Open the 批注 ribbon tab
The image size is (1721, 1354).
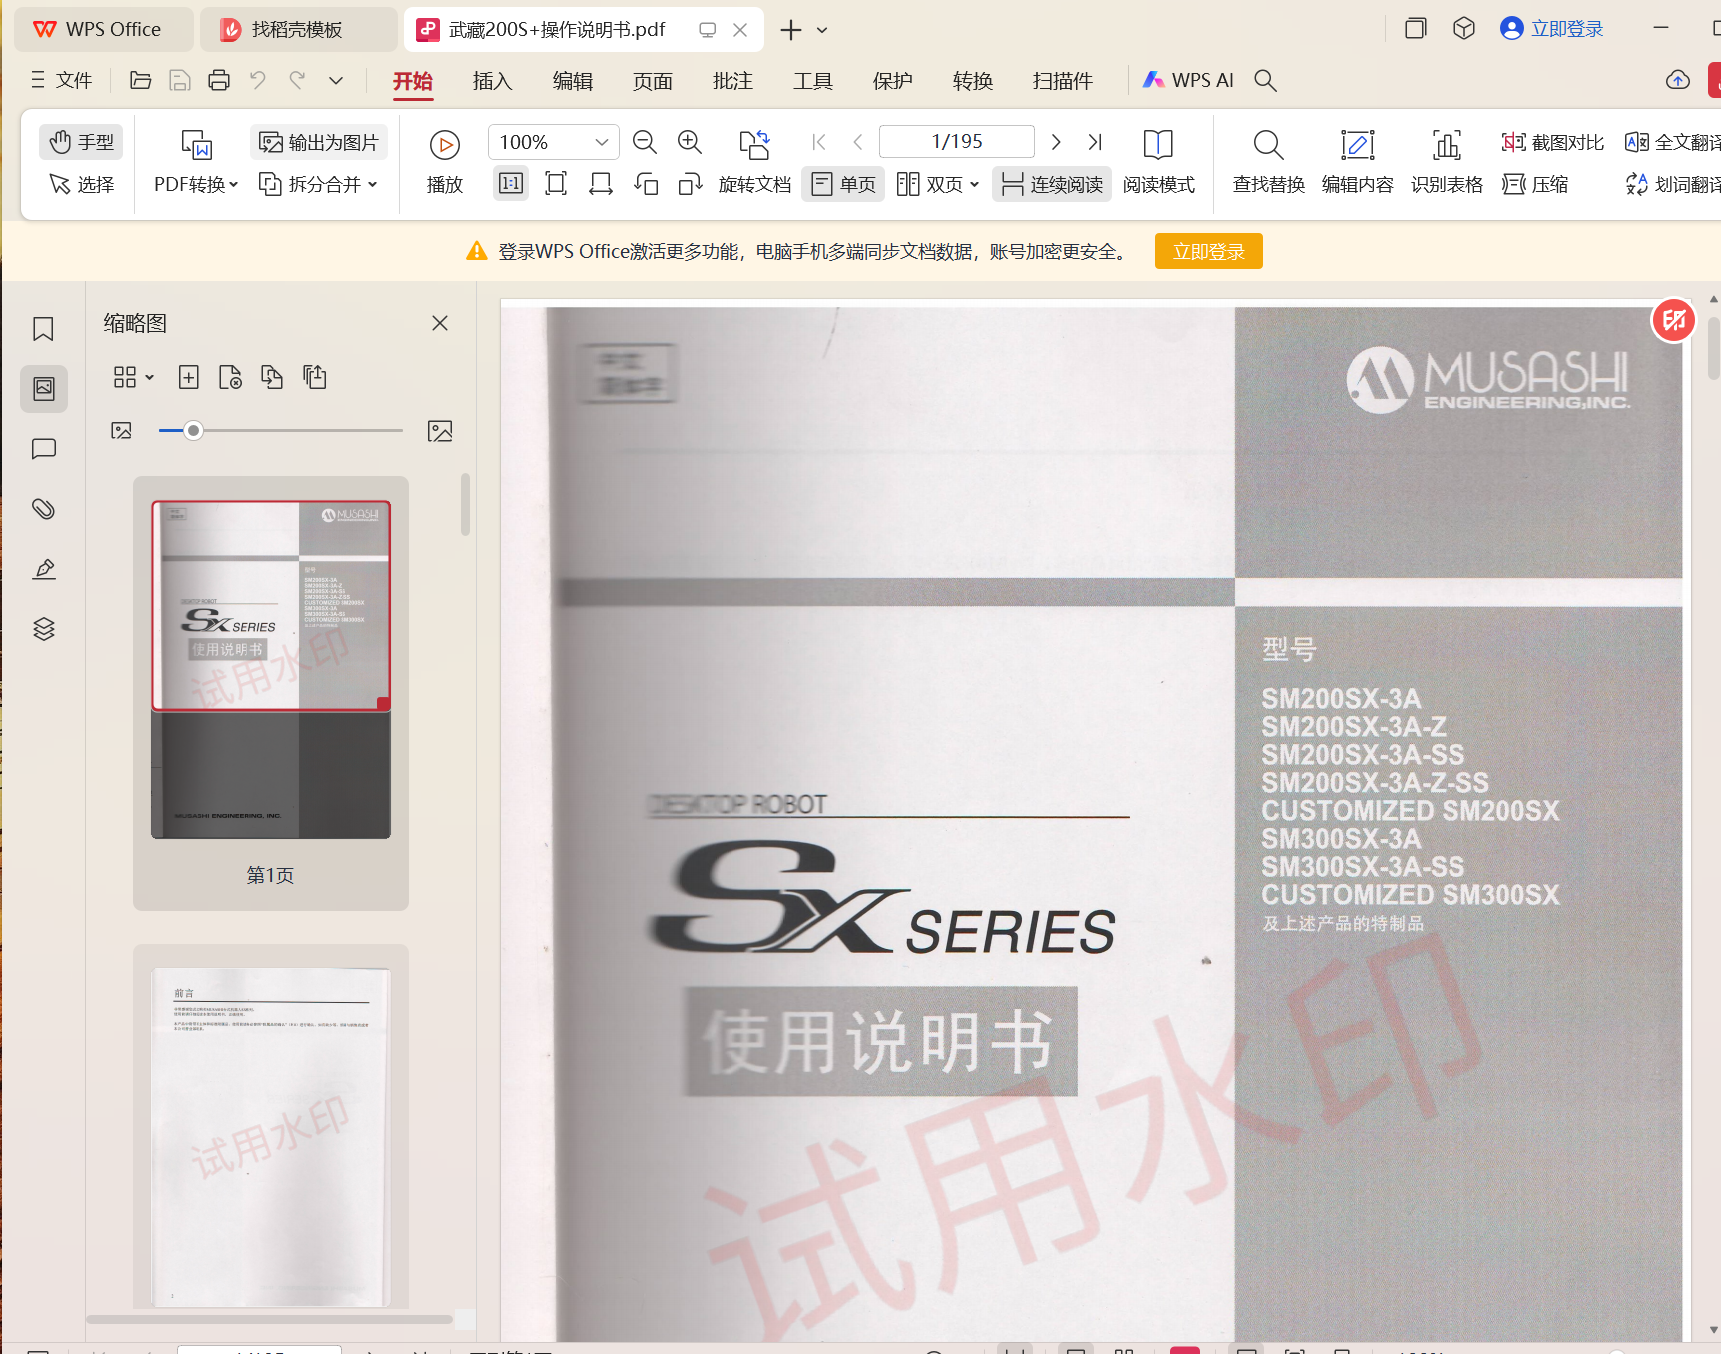coord(732,81)
